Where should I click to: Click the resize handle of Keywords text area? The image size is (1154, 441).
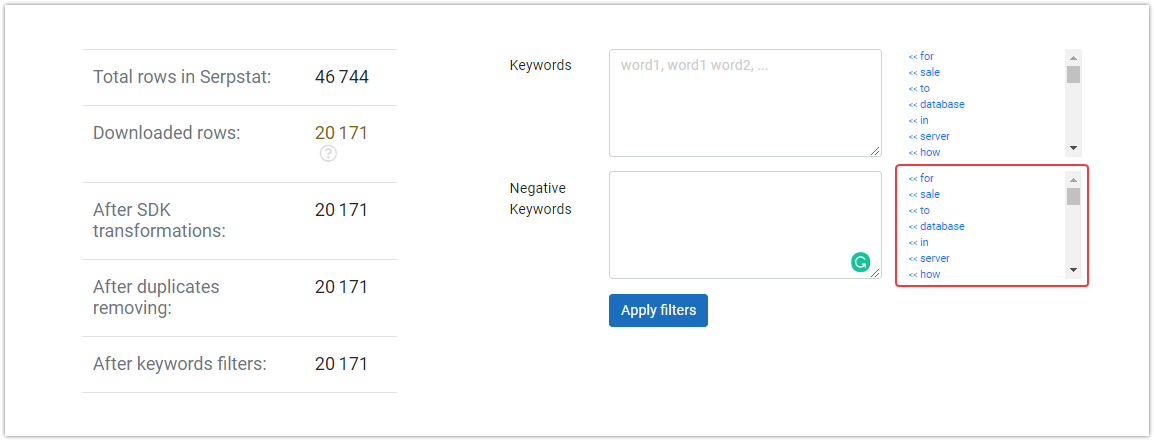point(875,150)
